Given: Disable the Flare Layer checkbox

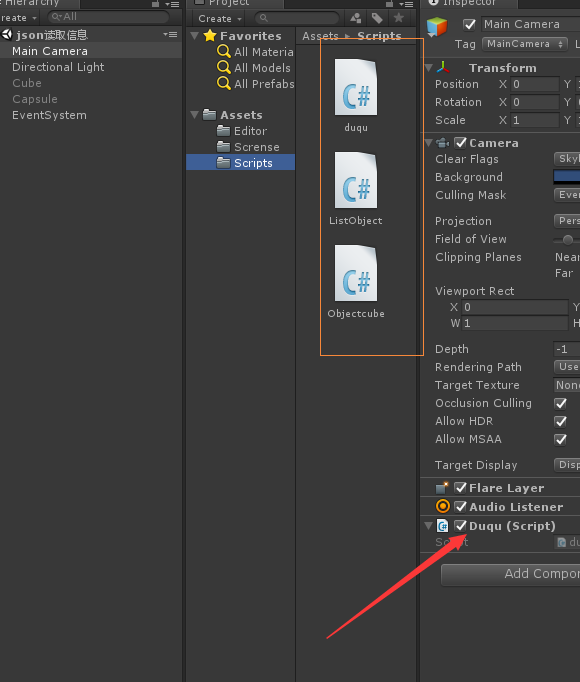Looking at the screenshot, I should click(x=460, y=488).
